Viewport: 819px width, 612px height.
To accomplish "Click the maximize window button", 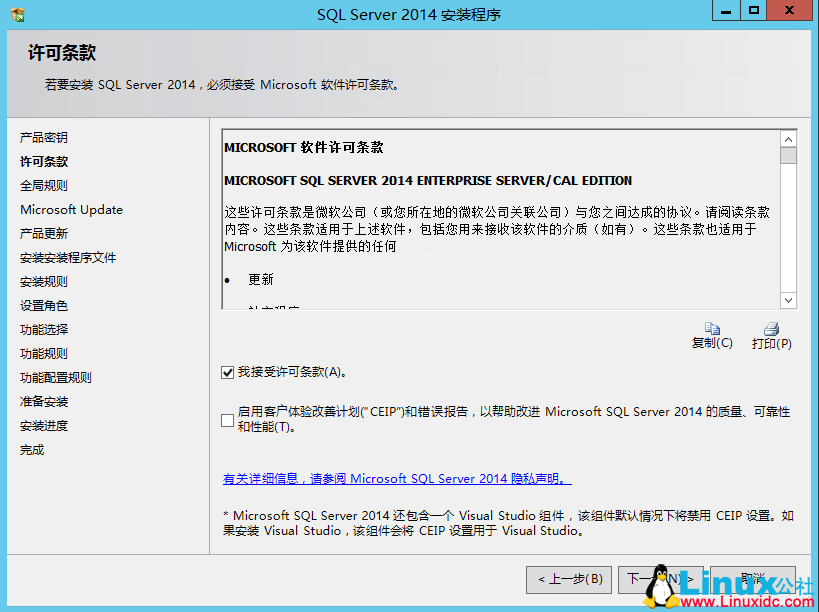I will coord(753,11).
